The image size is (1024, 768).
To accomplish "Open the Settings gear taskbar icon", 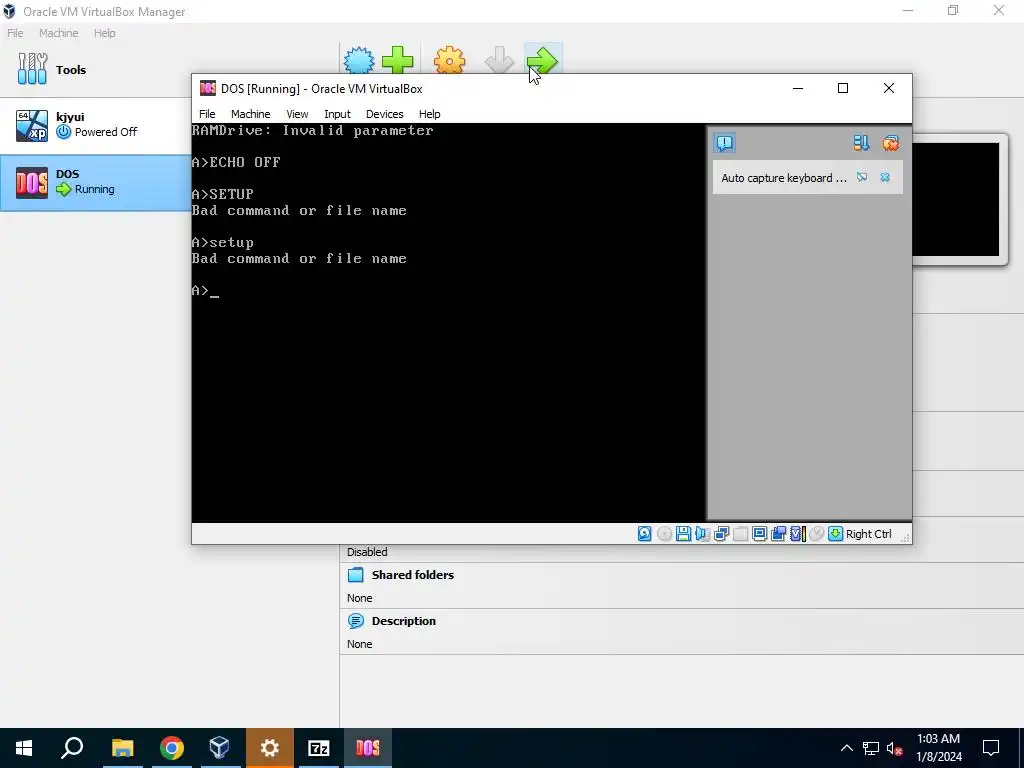I will click(270, 748).
